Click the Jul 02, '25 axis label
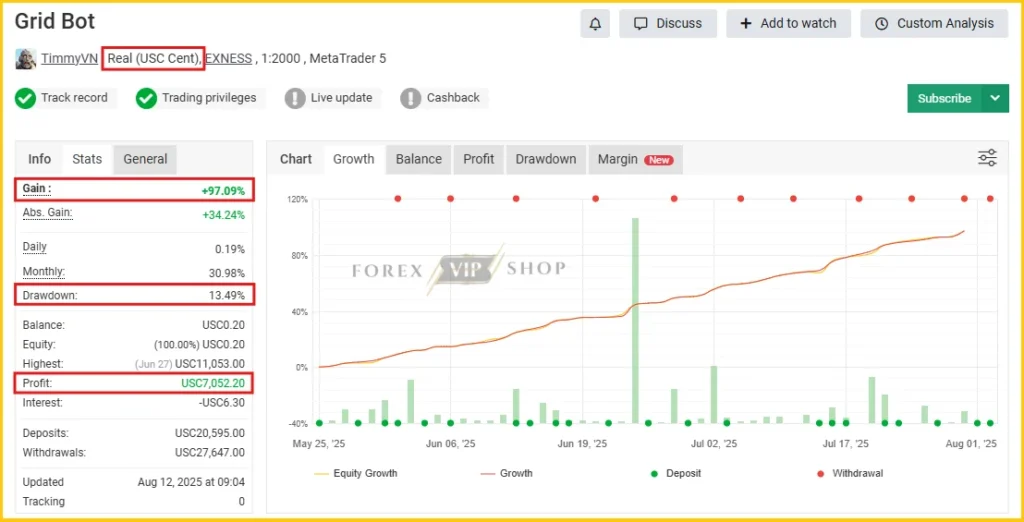 pos(714,444)
